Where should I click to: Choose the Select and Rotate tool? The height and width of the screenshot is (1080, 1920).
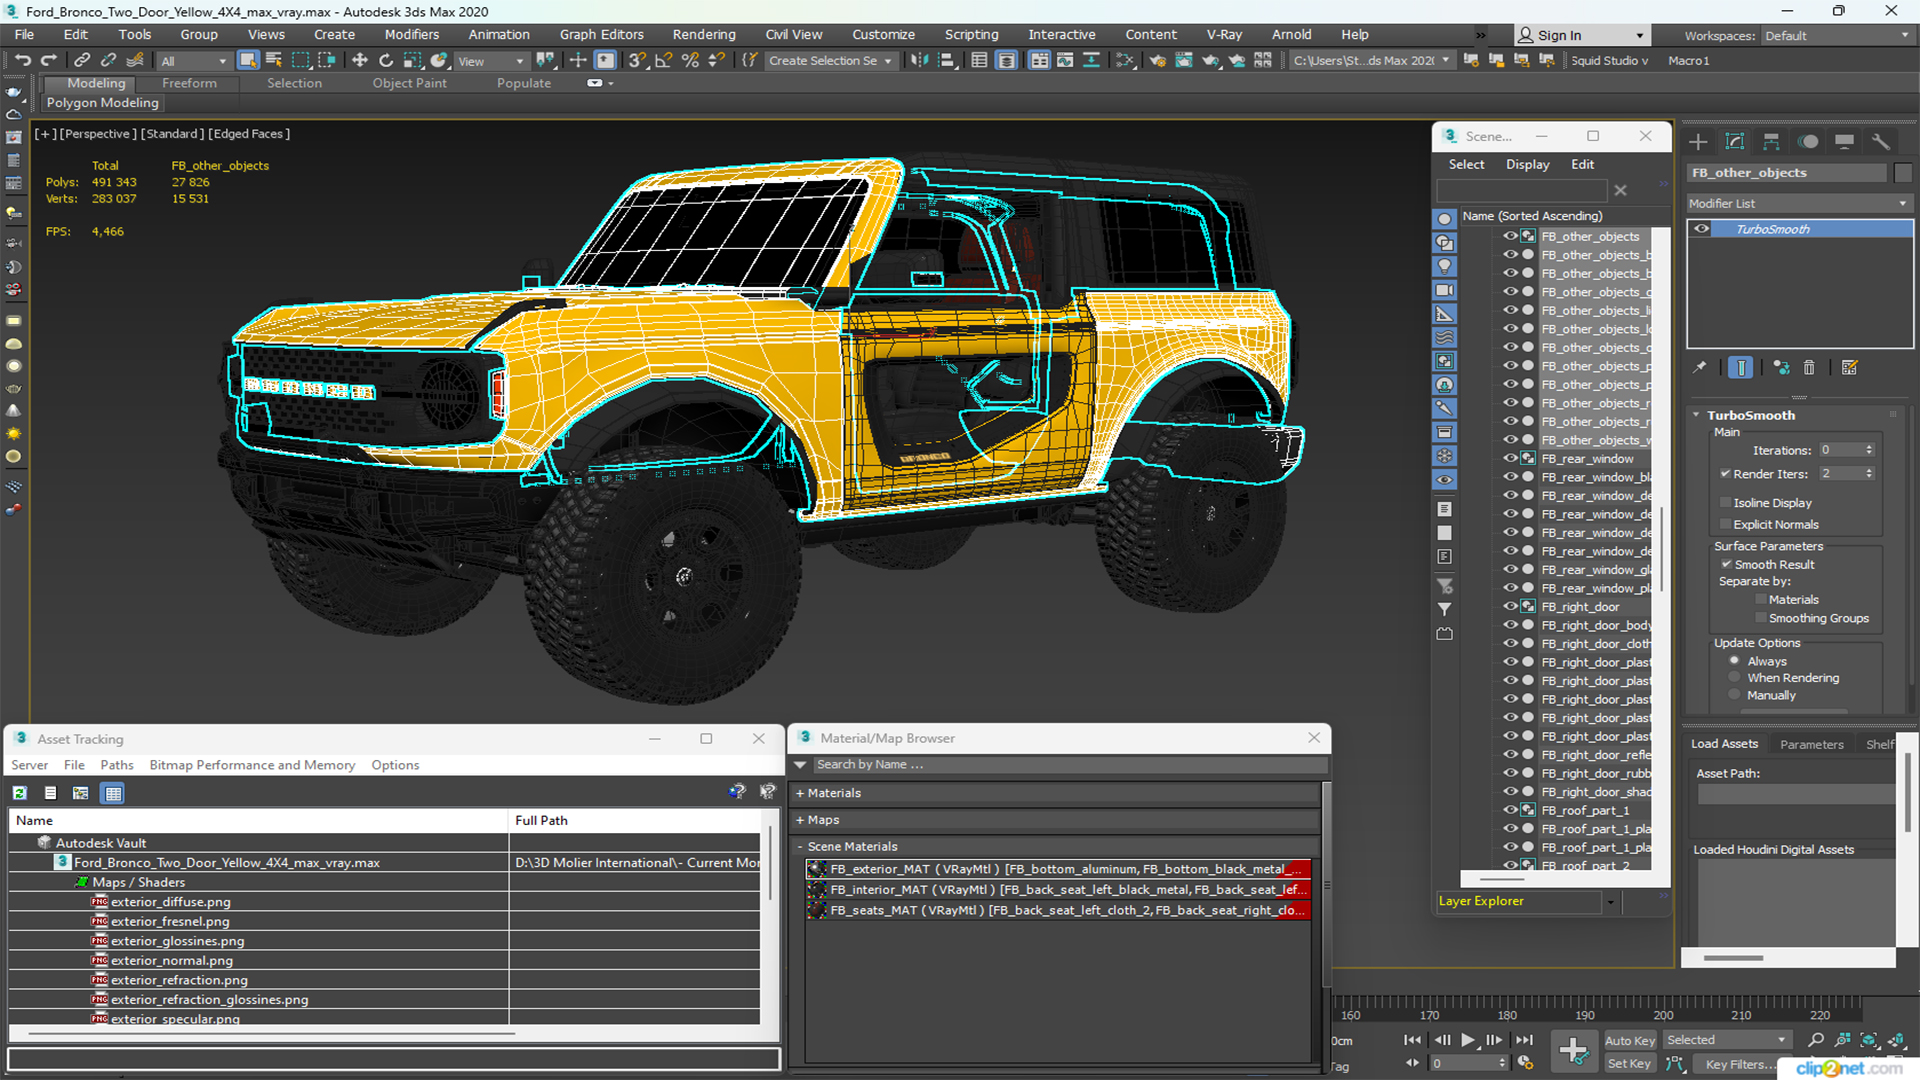click(386, 60)
